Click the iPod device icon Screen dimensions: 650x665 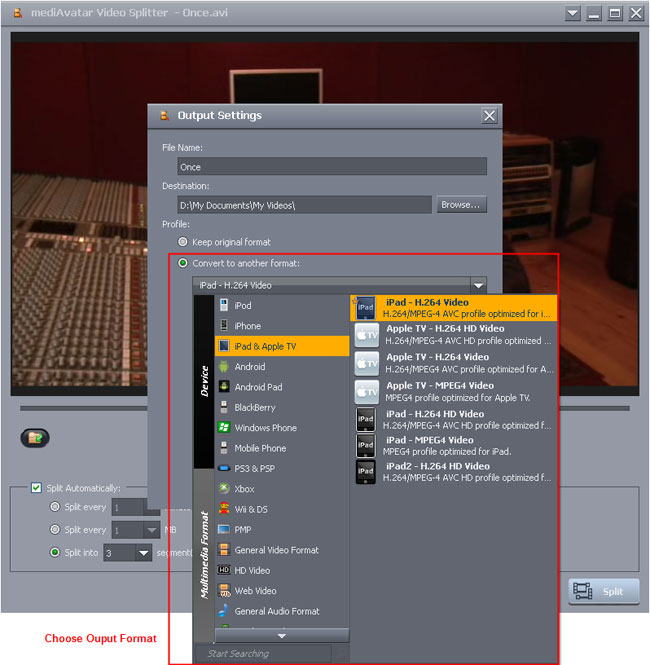pyautogui.click(x=224, y=305)
